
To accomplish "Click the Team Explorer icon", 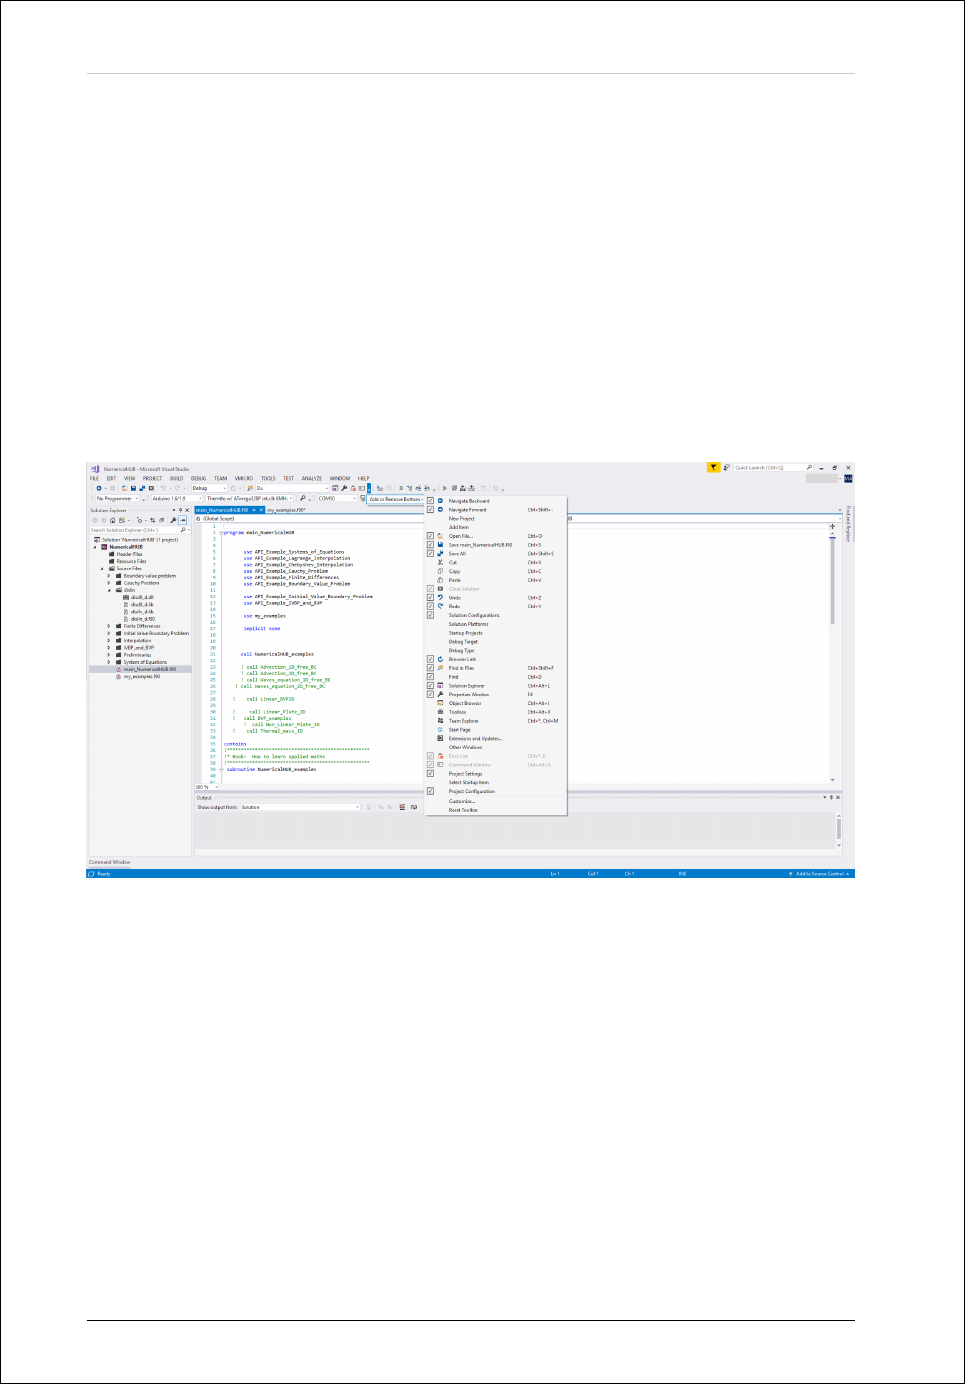I will (440, 720).
